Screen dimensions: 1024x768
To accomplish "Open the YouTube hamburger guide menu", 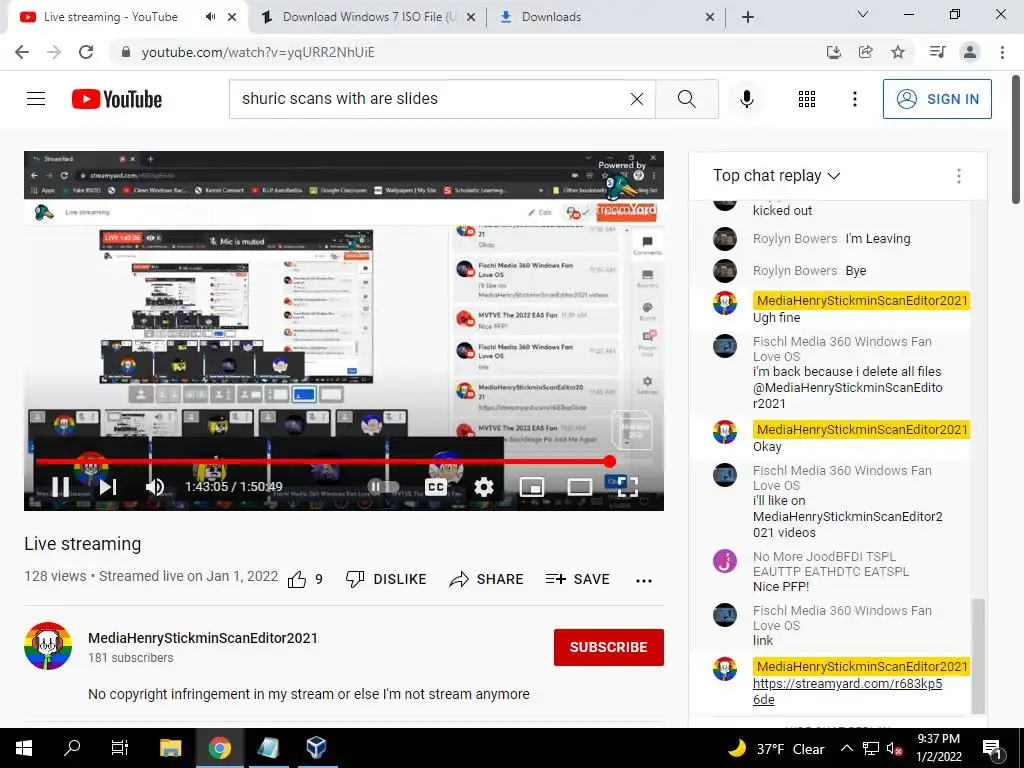I will pos(36,99).
